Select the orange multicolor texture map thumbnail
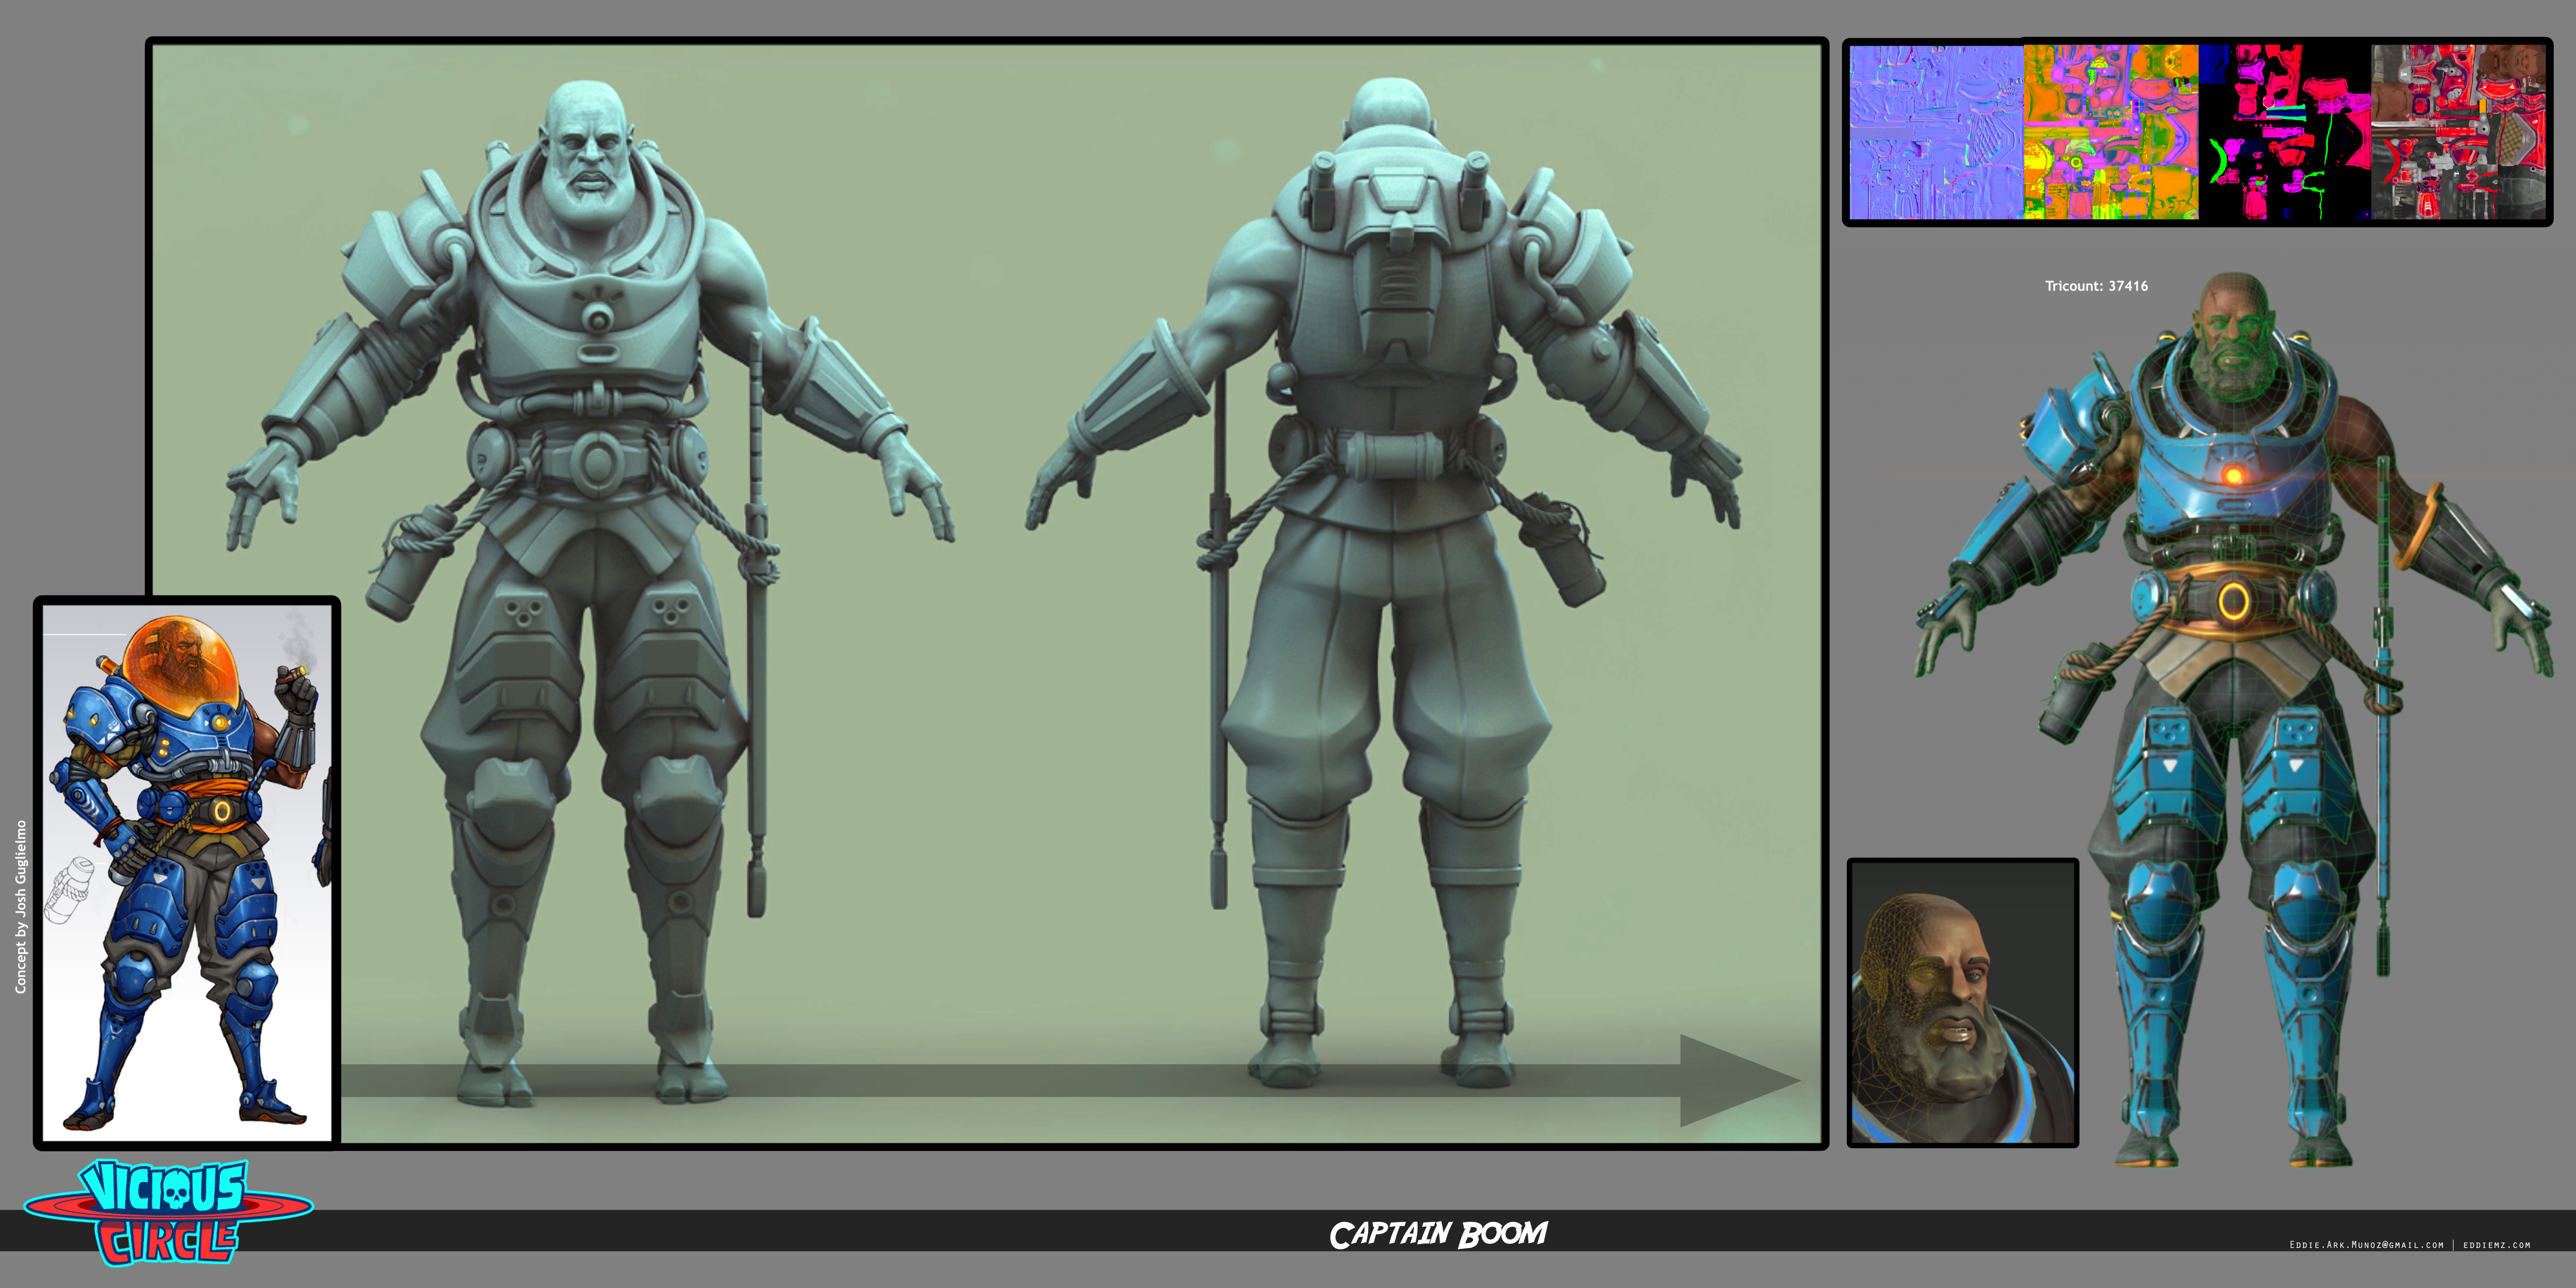Viewport: 2576px width, 1288px height. click(2110, 132)
